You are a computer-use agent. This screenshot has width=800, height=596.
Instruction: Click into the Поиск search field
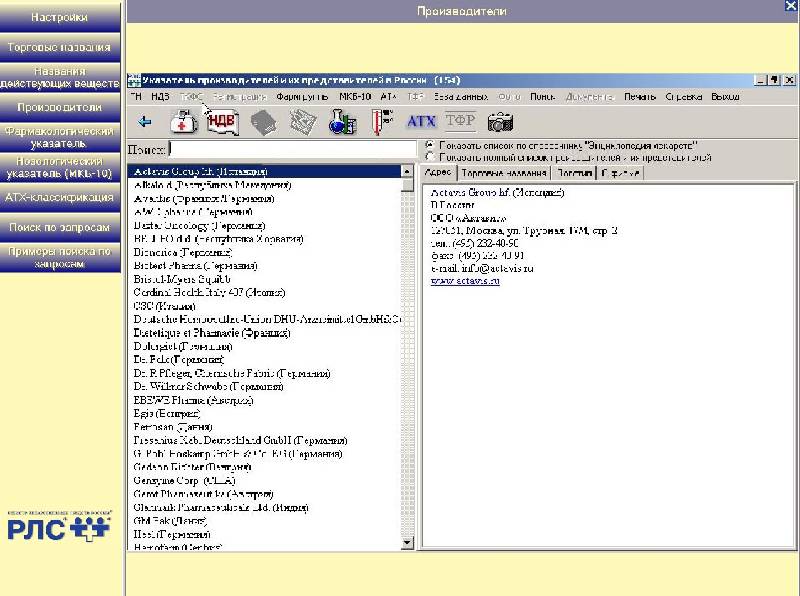(292, 149)
